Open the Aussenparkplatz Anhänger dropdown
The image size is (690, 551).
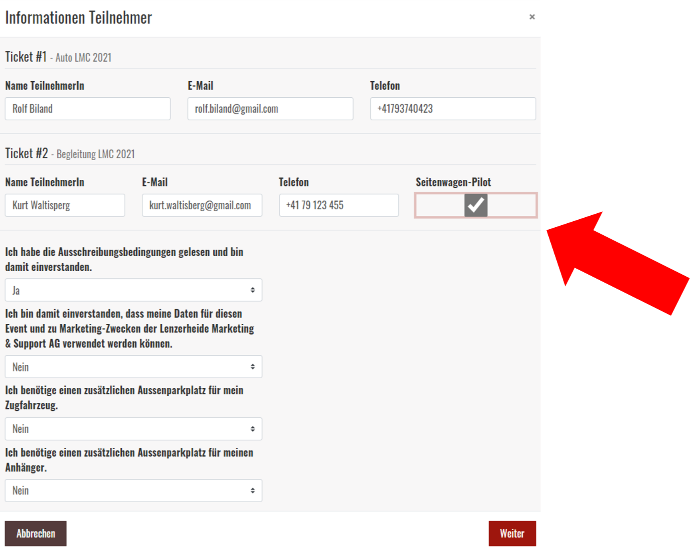pyautogui.click(x=133, y=490)
